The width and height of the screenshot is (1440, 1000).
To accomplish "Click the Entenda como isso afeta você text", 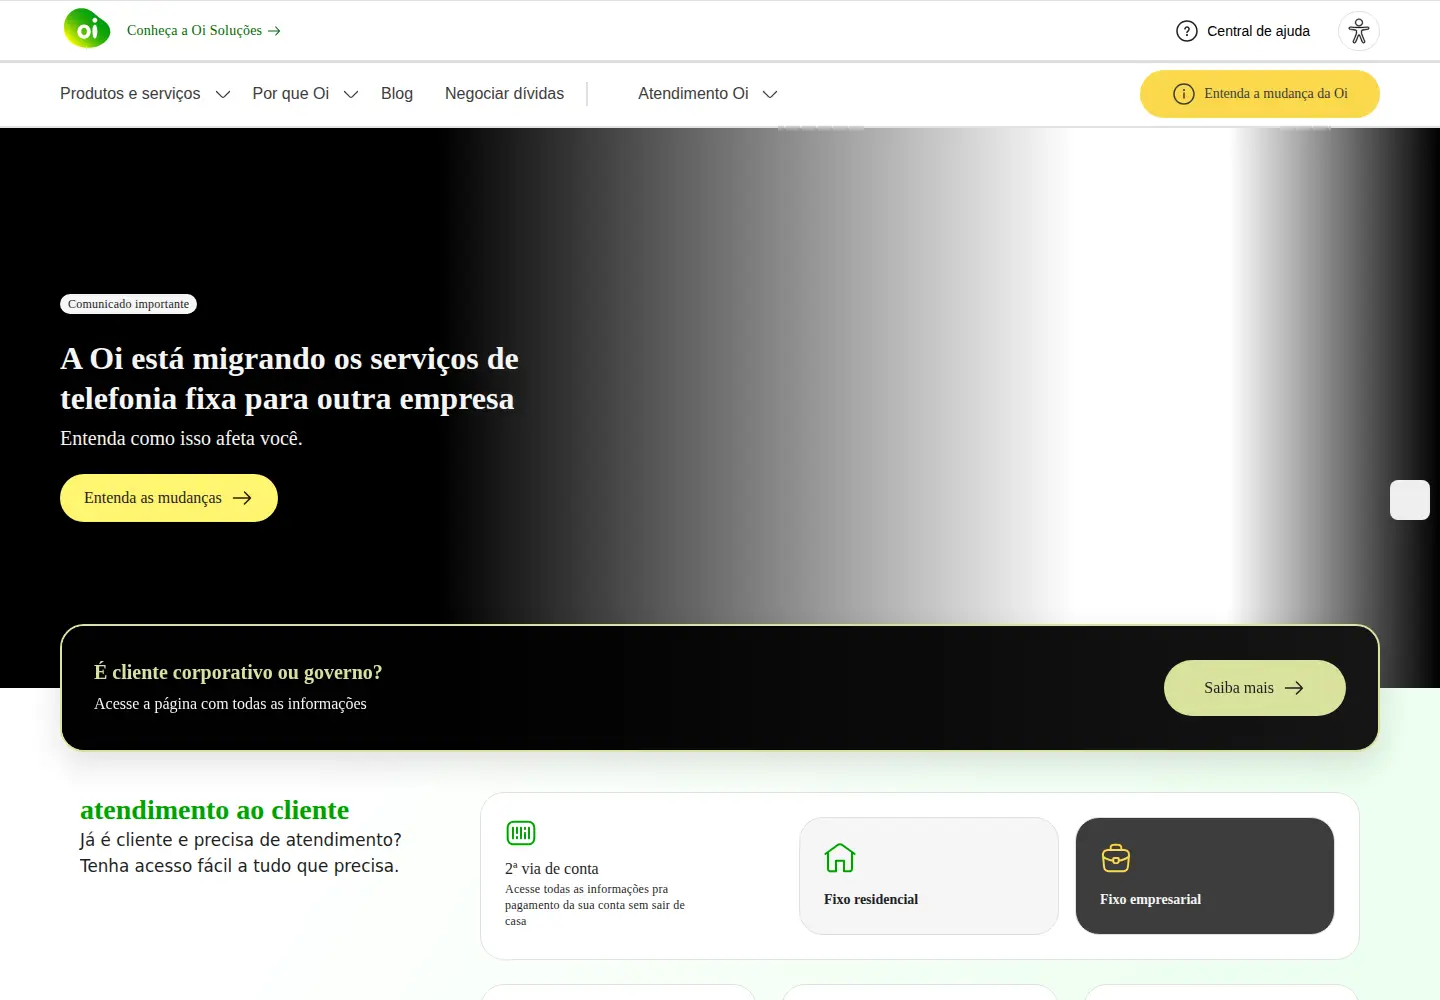I will pyautogui.click(x=181, y=438).
